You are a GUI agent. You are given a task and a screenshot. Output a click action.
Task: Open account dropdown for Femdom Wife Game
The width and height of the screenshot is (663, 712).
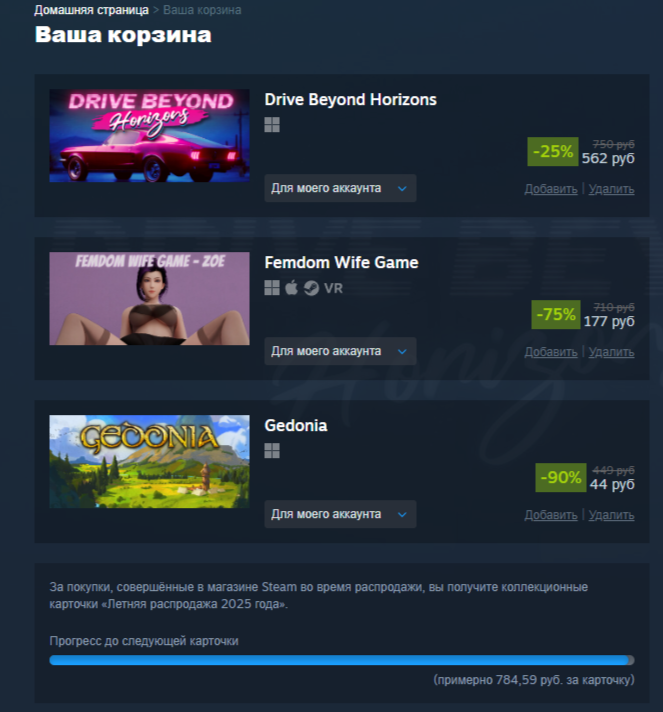tap(340, 351)
